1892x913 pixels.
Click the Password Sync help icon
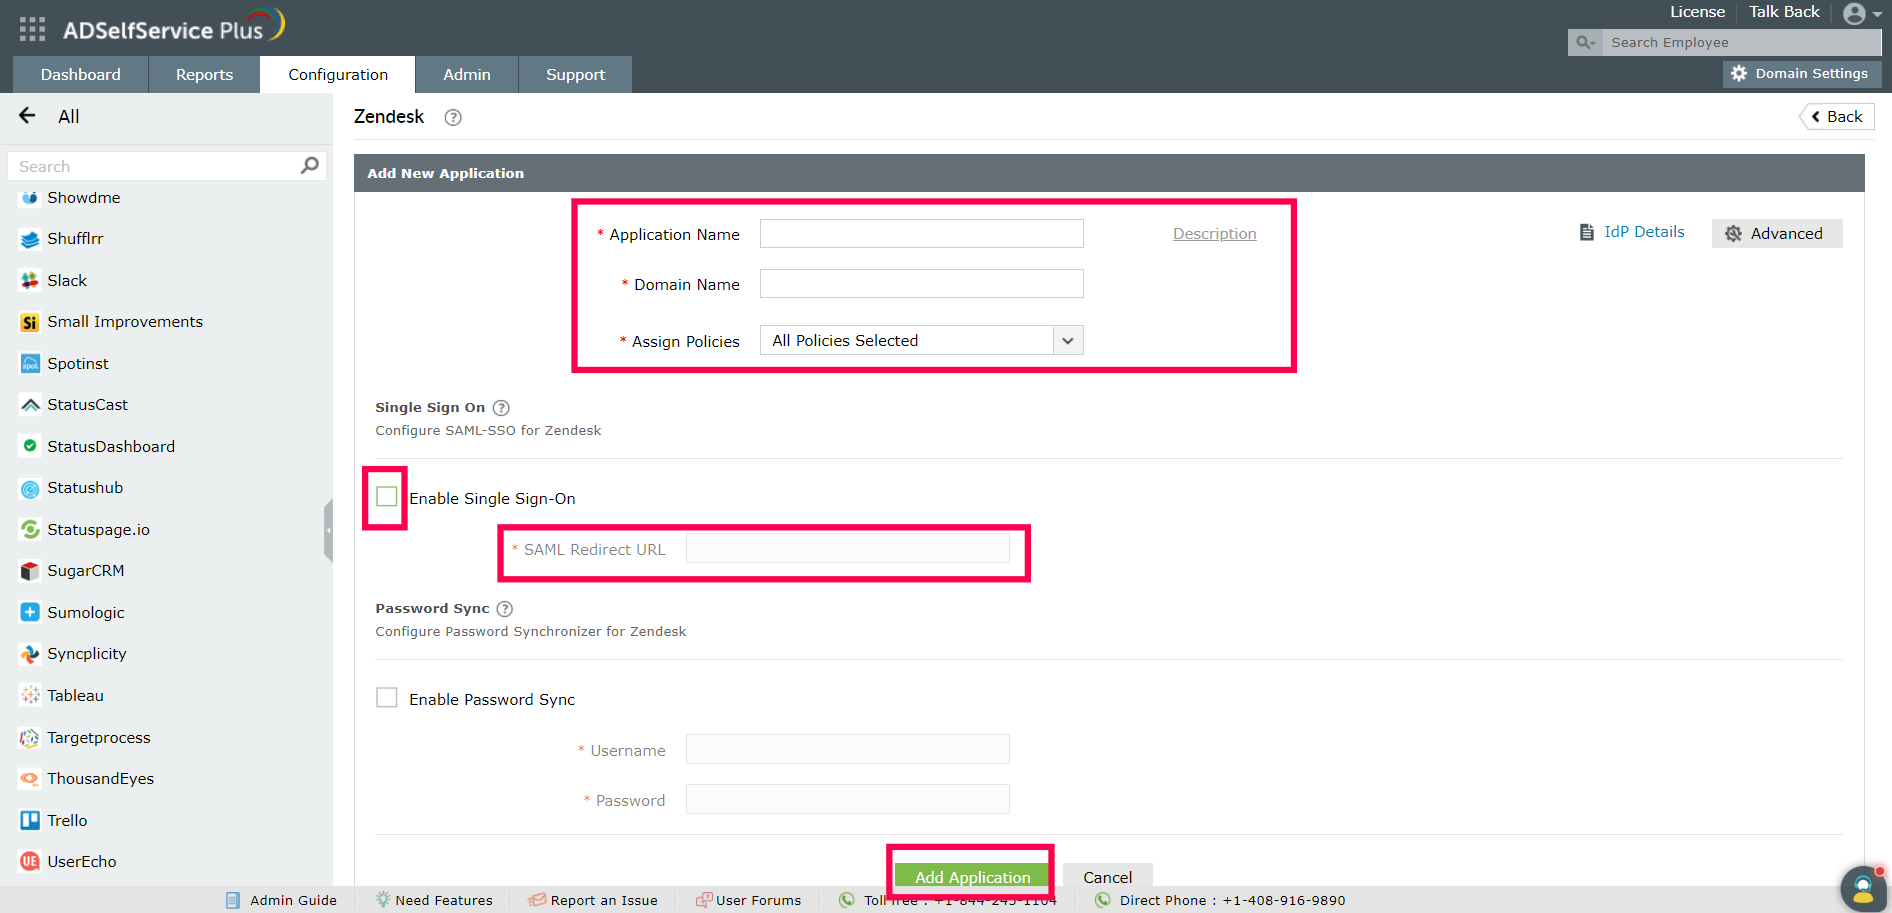(505, 609)
